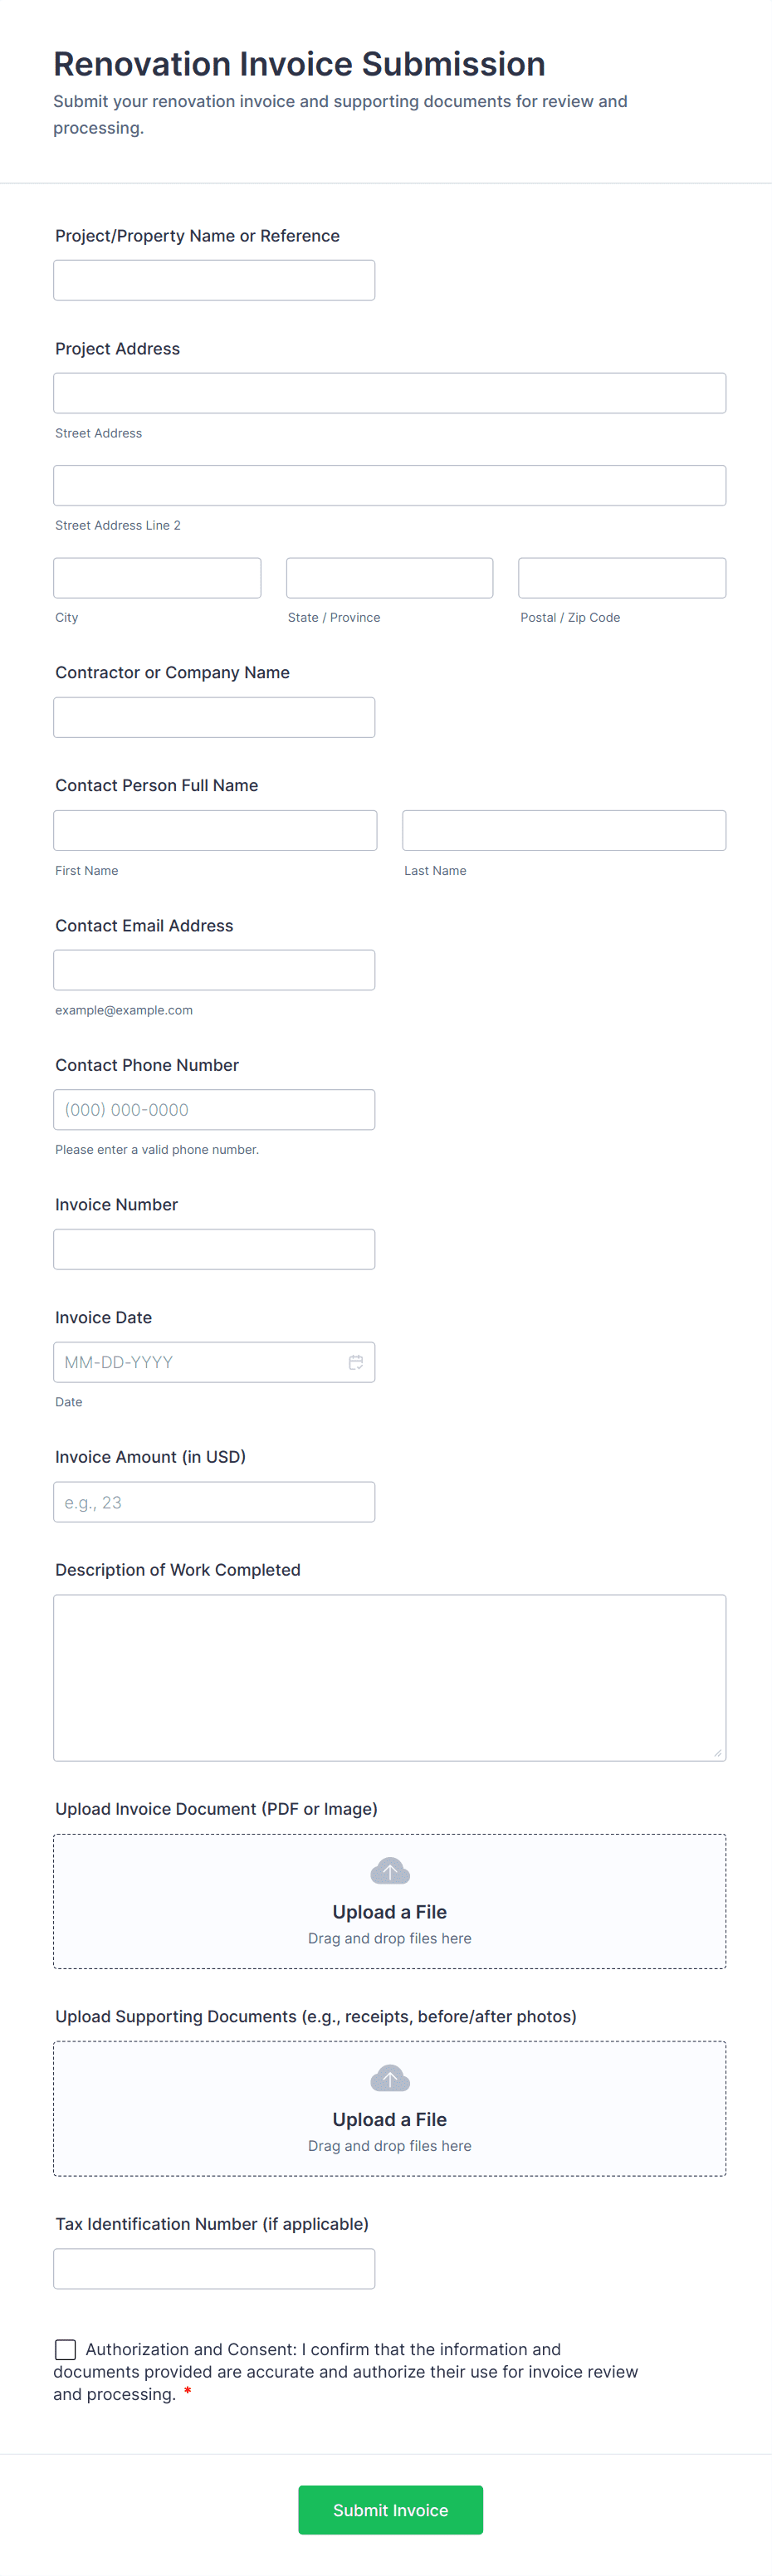This screenshot has height=2576, width=772.
Task: Check the Authorization and Consent checkbox
Action: tap(65, 2350)
